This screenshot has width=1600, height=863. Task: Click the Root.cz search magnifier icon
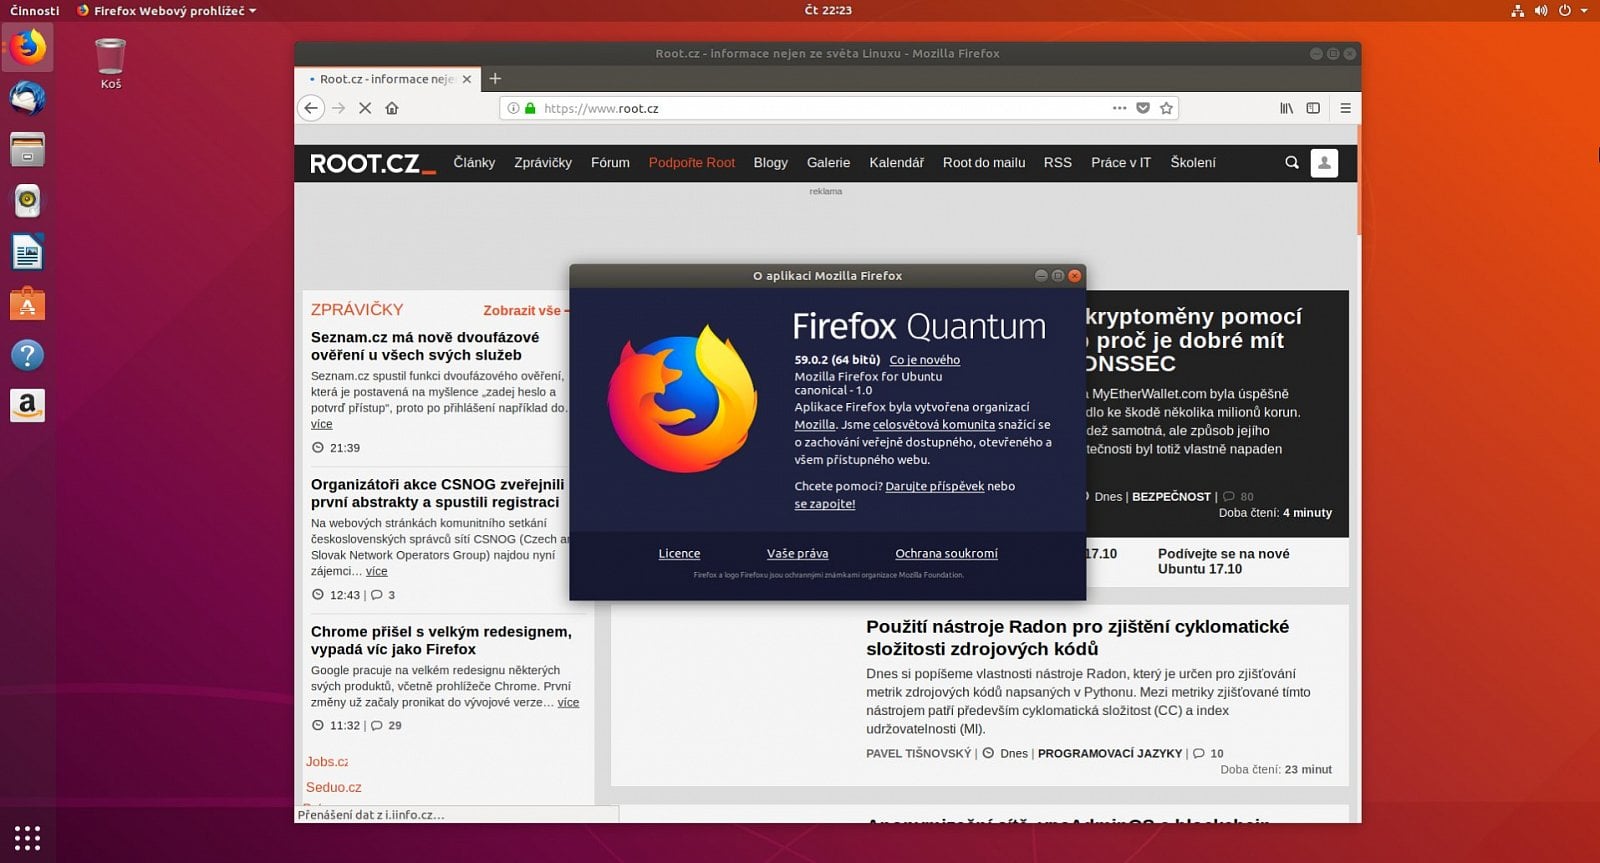pos(1292,162)
